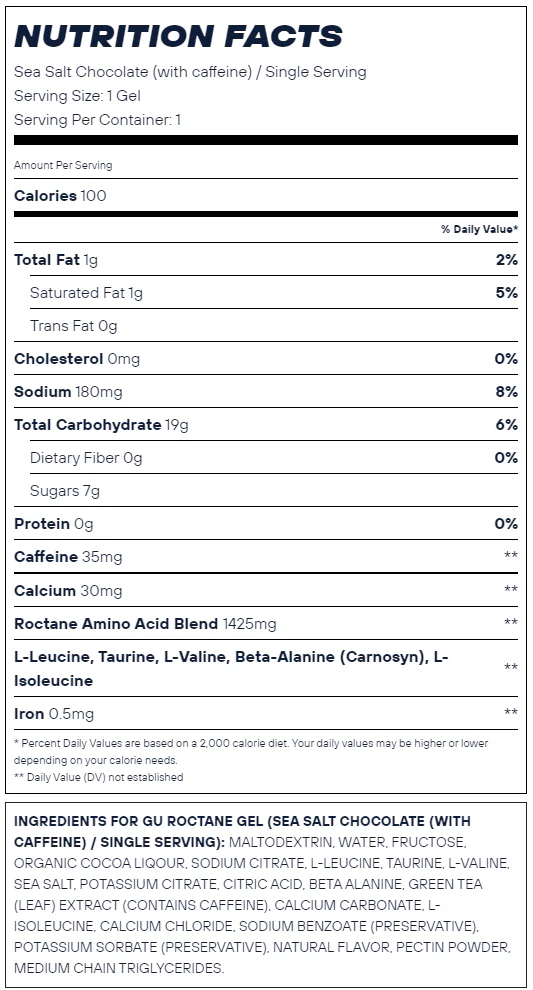Image resolution: width=533 pixels, height=990 pixels.
Task: Click the Iron 0.5mg row
Action: click(266, 713)
